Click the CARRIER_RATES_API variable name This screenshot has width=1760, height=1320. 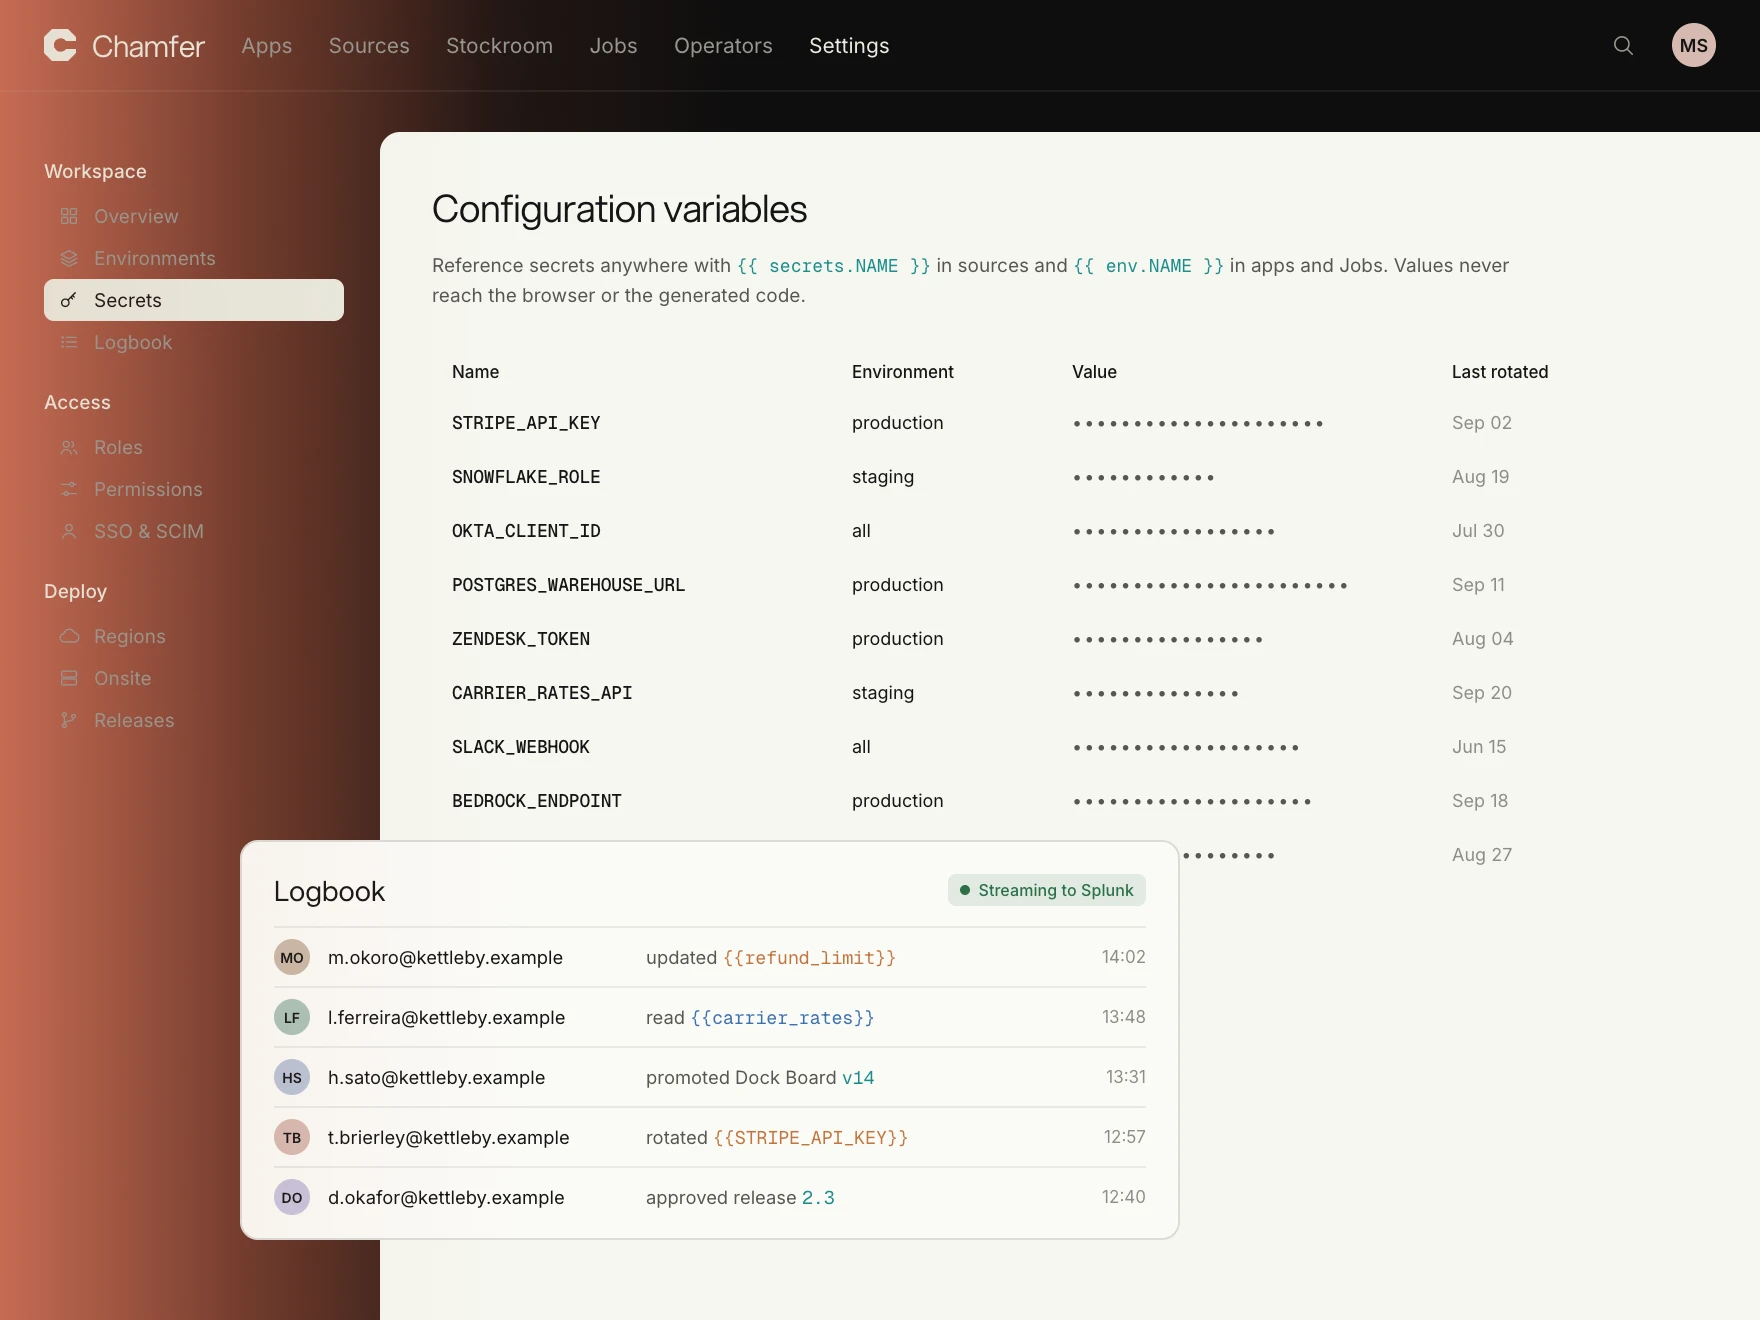click(x=542, y=693)
